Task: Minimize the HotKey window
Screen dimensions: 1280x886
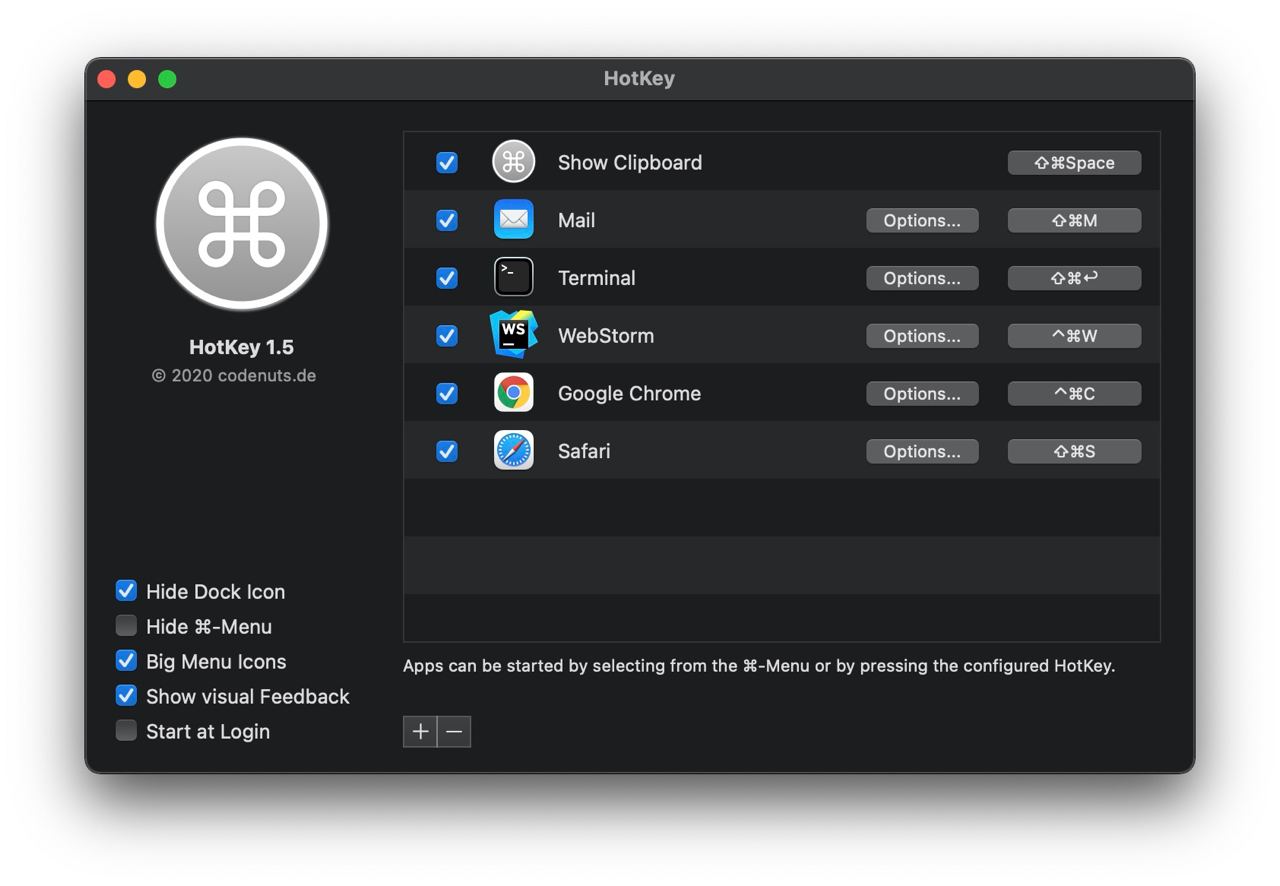Action: click(x=137, y=79)
